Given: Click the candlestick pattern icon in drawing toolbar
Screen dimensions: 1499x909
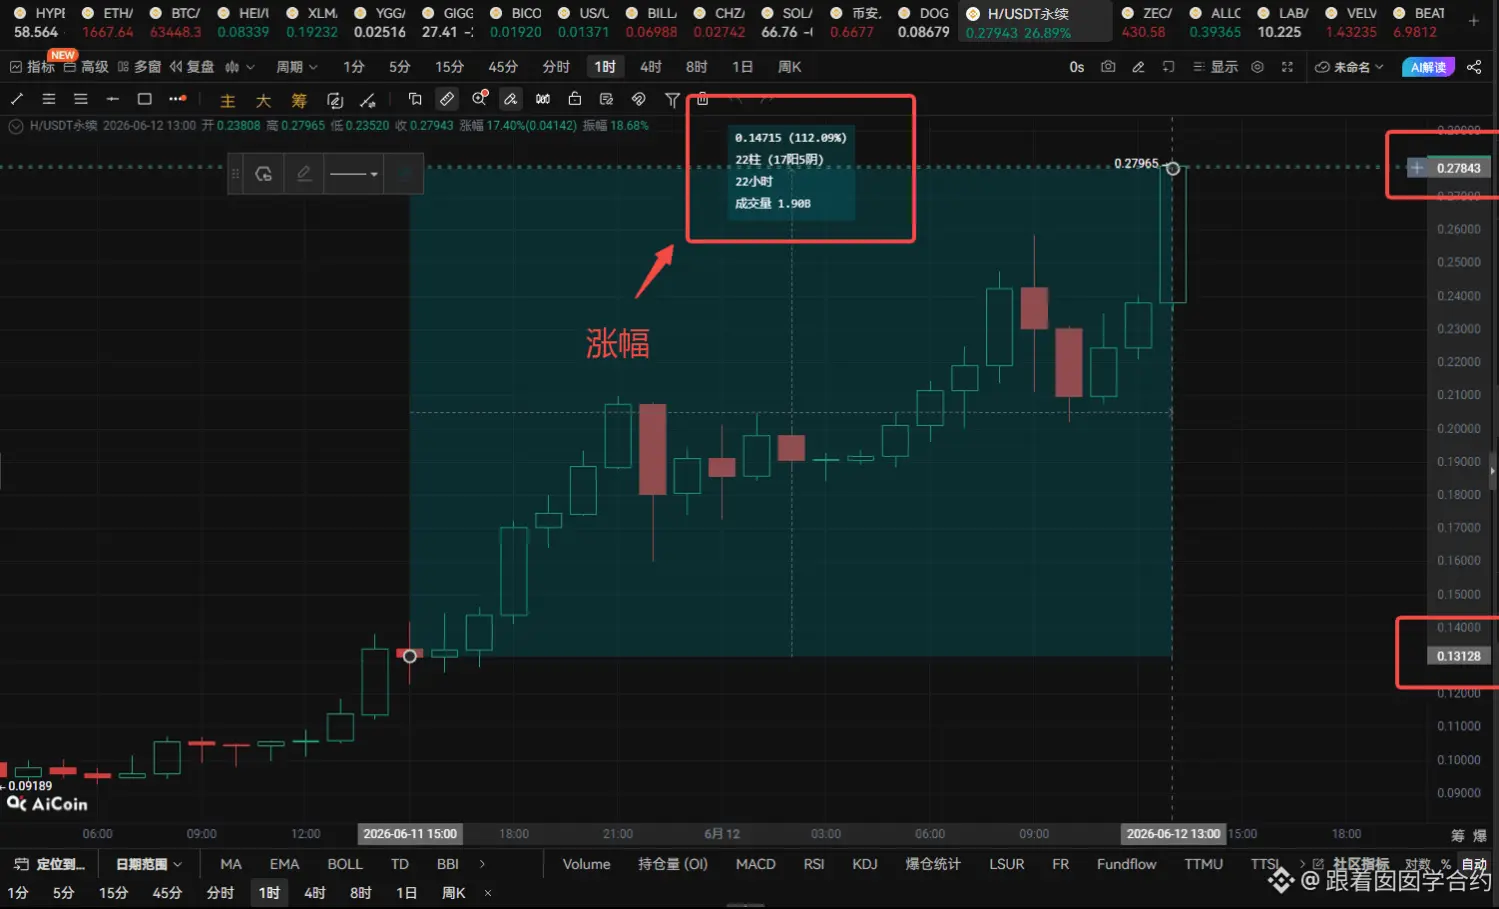Looking at the screenshot, I should coord(543,99).
